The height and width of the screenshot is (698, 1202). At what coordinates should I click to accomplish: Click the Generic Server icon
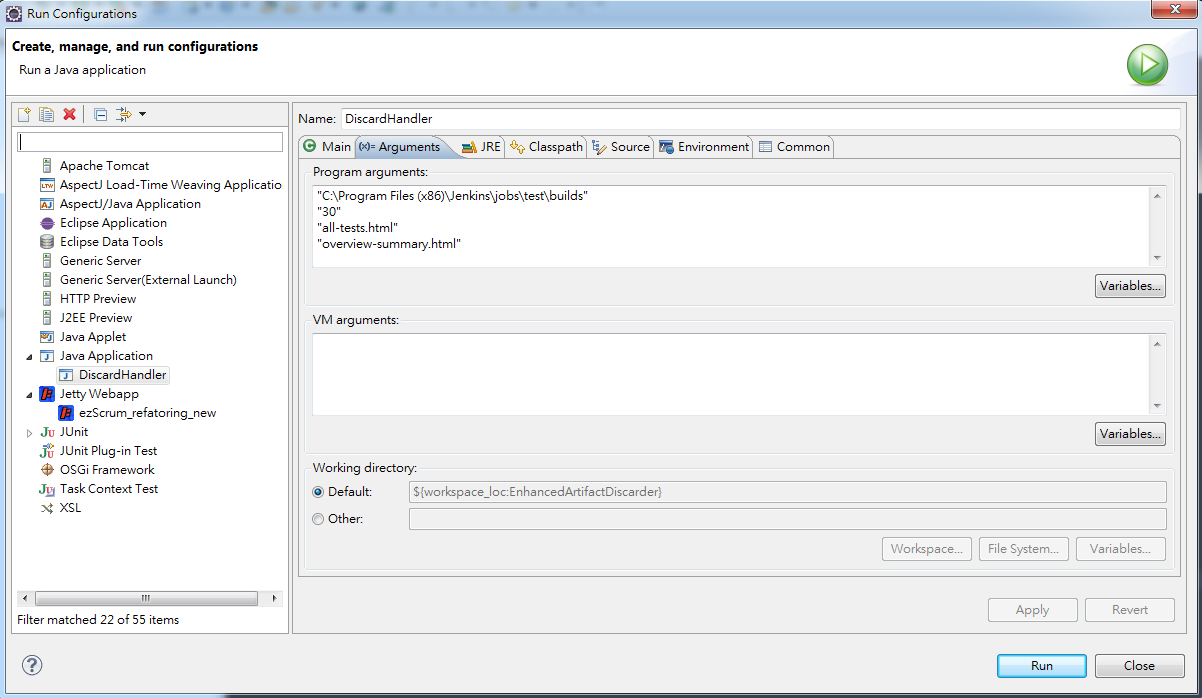pyautogui.click(x=47, y=261)
